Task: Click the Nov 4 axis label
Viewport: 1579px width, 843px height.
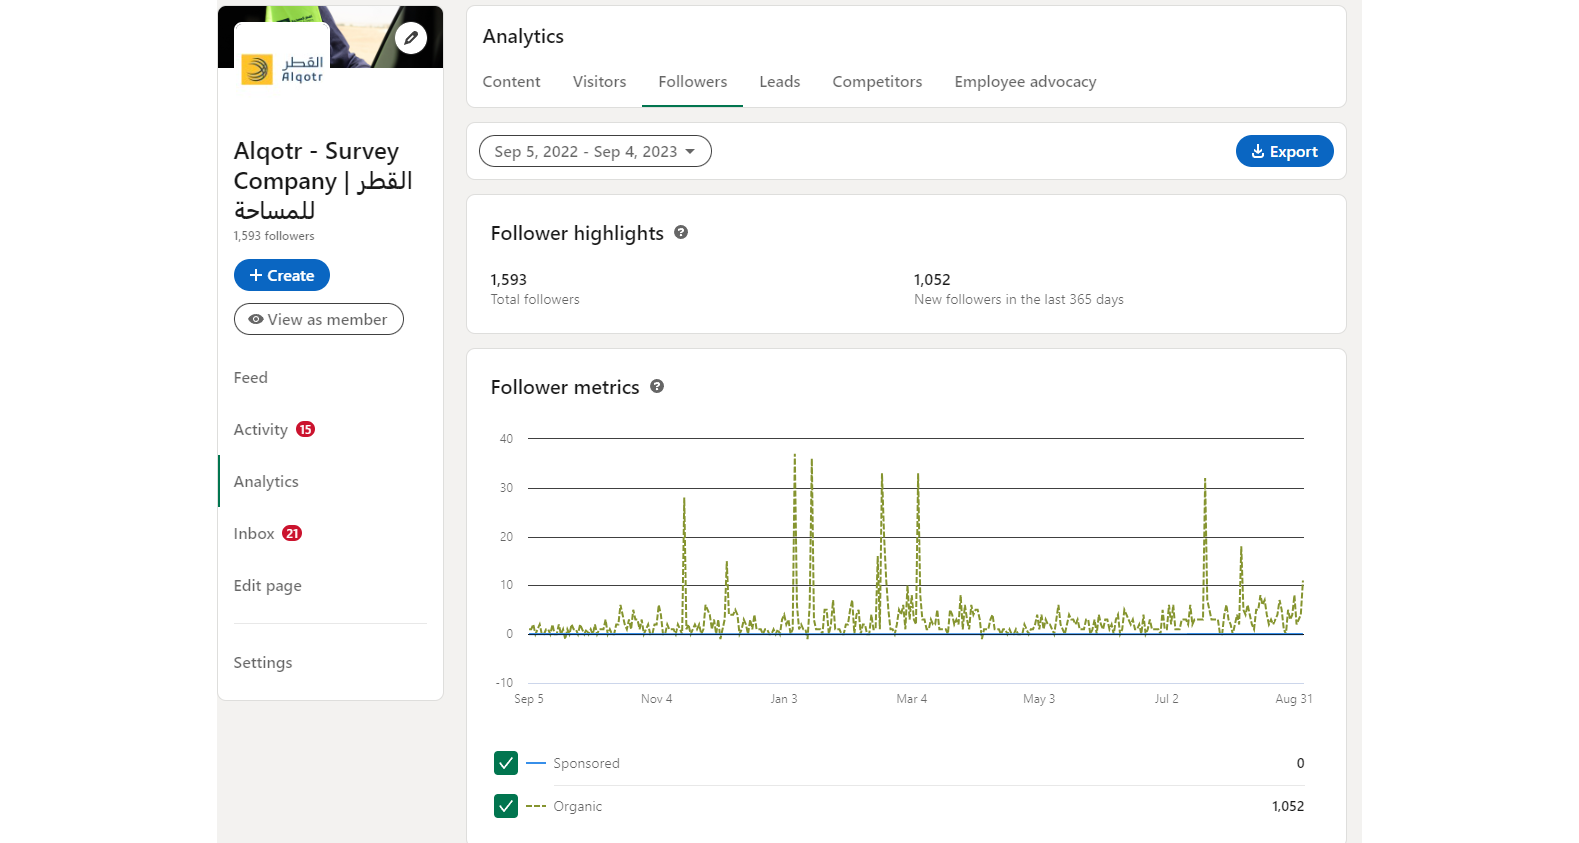Action: tap(657, 699)
